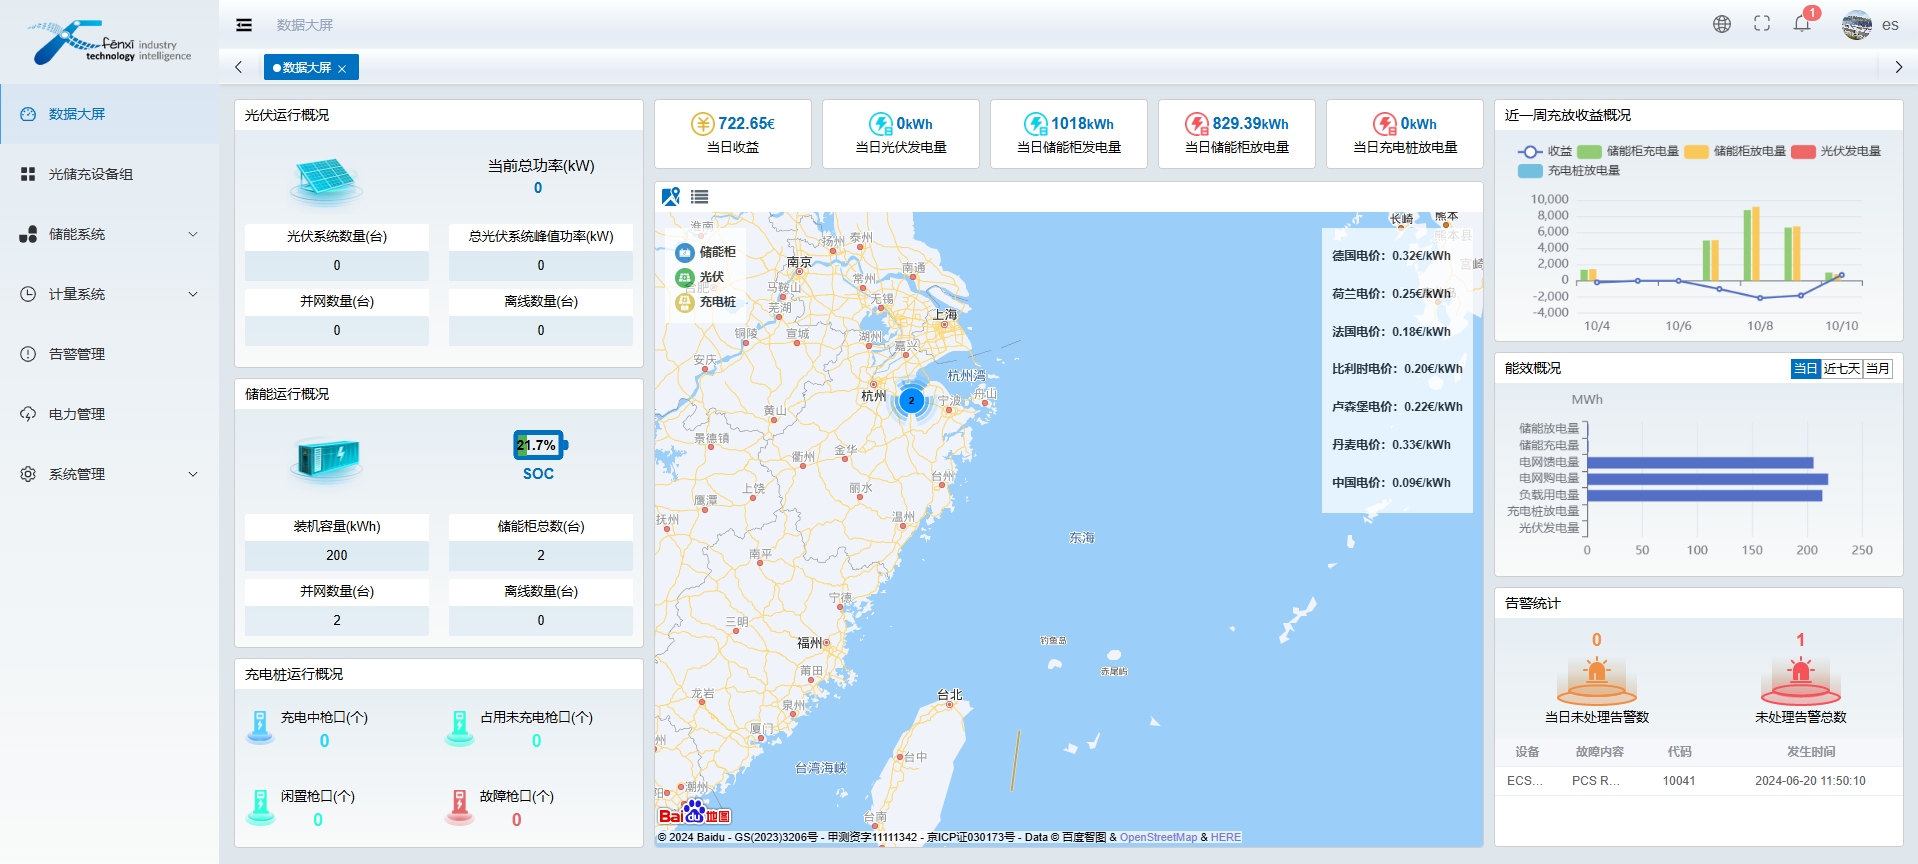Viewport: 1918px width, 864px height.
Task: Toggle fullscreen mode icon
Action: click(x=1762, y=24)
